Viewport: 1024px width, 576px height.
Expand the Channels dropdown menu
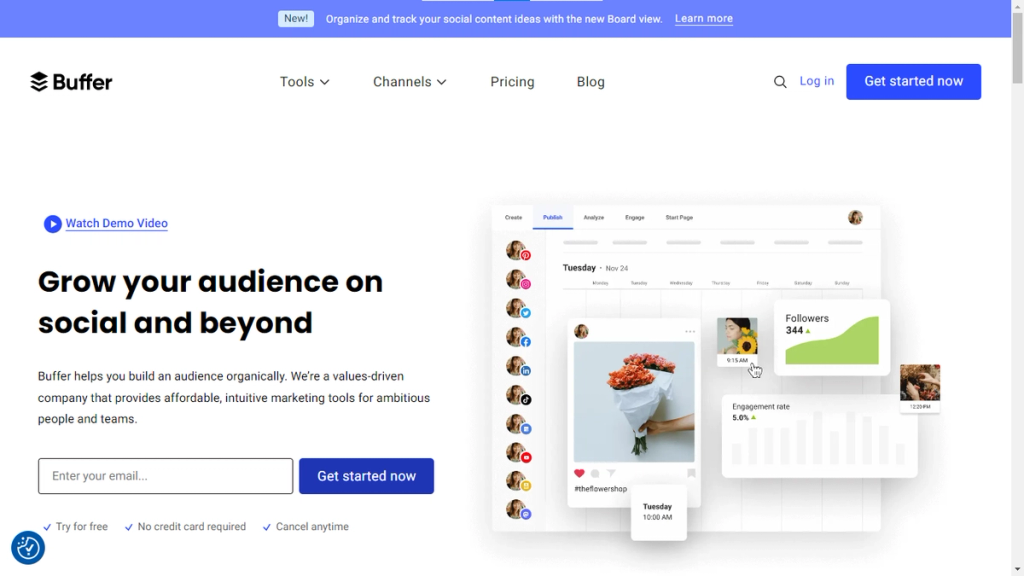point(409,82)
